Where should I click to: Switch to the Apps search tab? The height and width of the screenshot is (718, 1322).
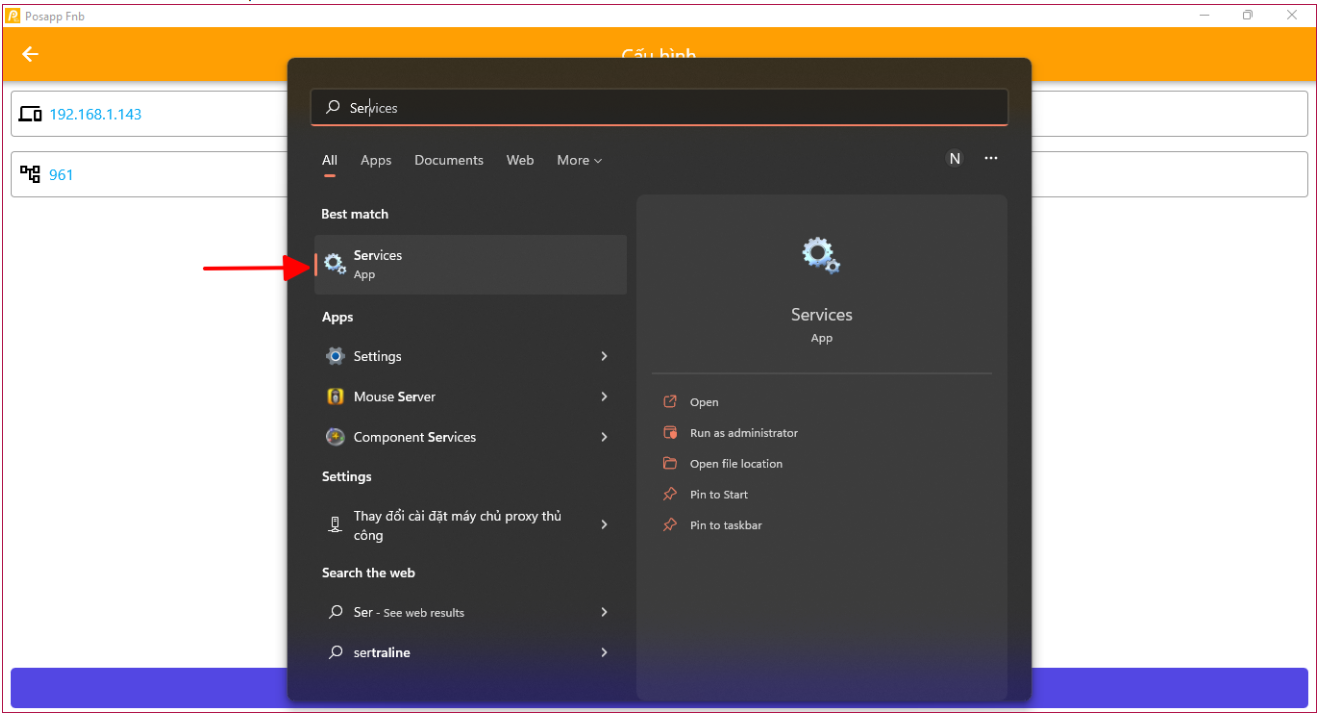point(376,160)
